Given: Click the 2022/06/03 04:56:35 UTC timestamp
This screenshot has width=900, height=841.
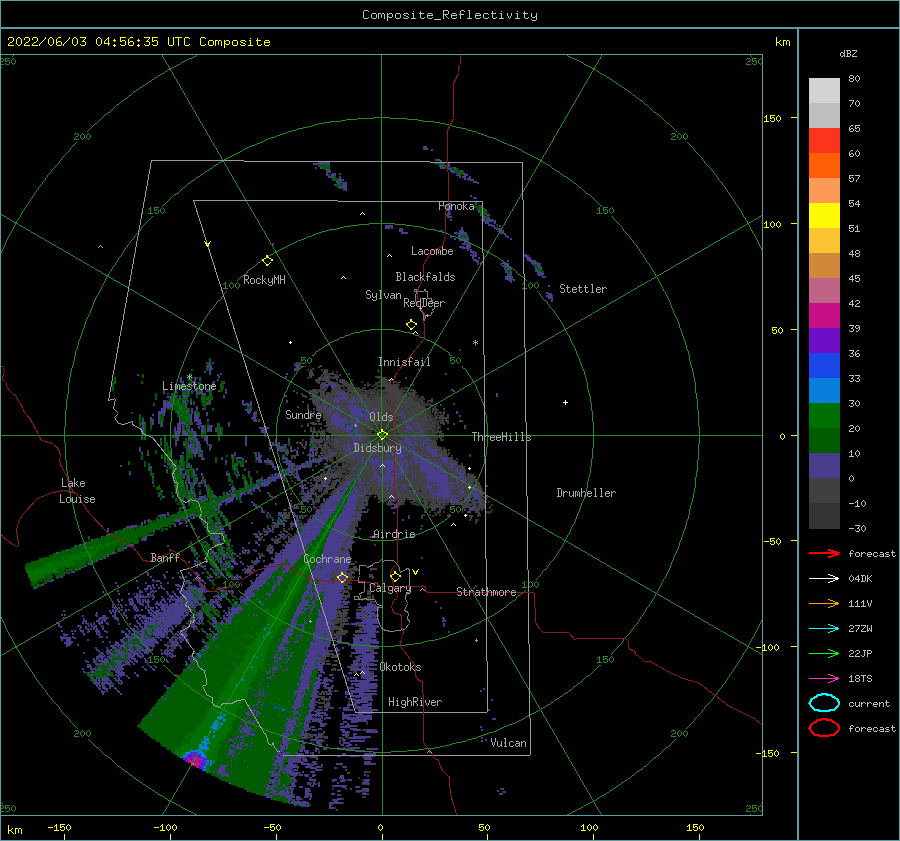Looking at the screenshot, I should click(x=139, y=42).
